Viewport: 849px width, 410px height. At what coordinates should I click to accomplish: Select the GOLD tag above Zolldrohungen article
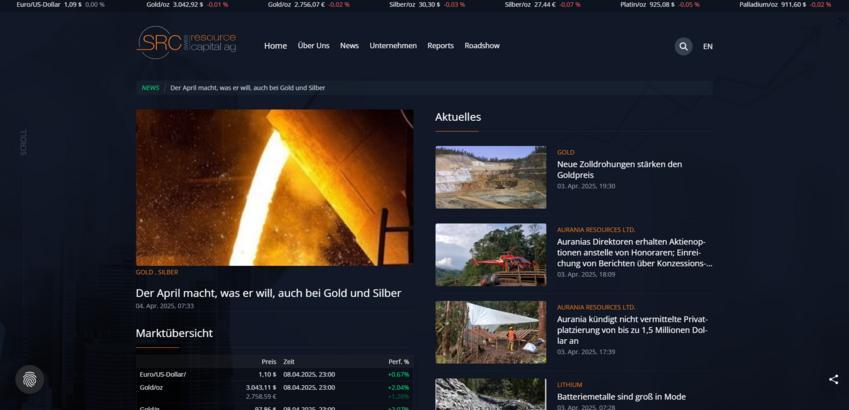tap(566, 153)
